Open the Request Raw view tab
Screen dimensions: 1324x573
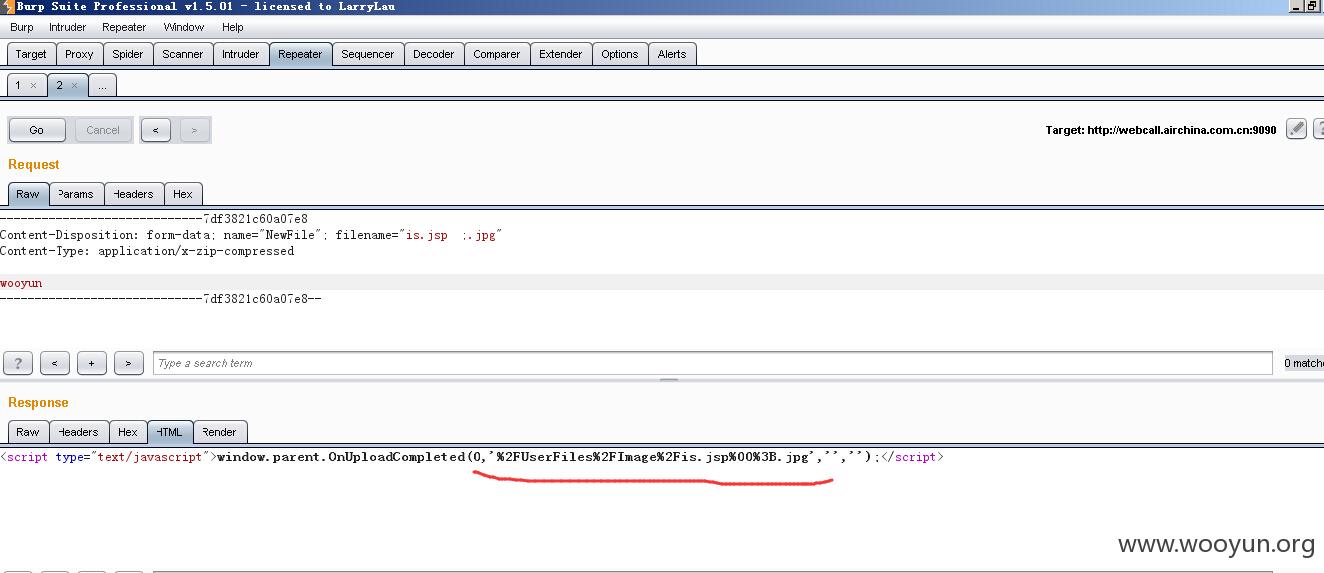[28, 194]
